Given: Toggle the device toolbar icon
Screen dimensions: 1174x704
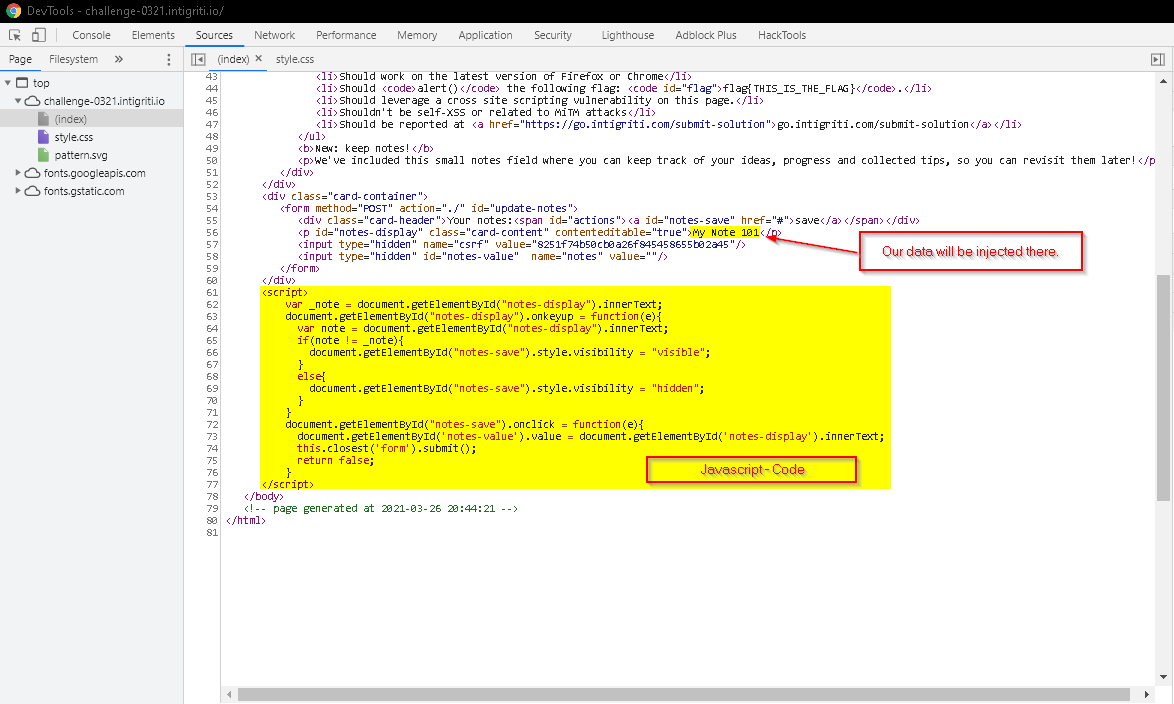Looking at the screenshot, I should (x=38, y=35).
